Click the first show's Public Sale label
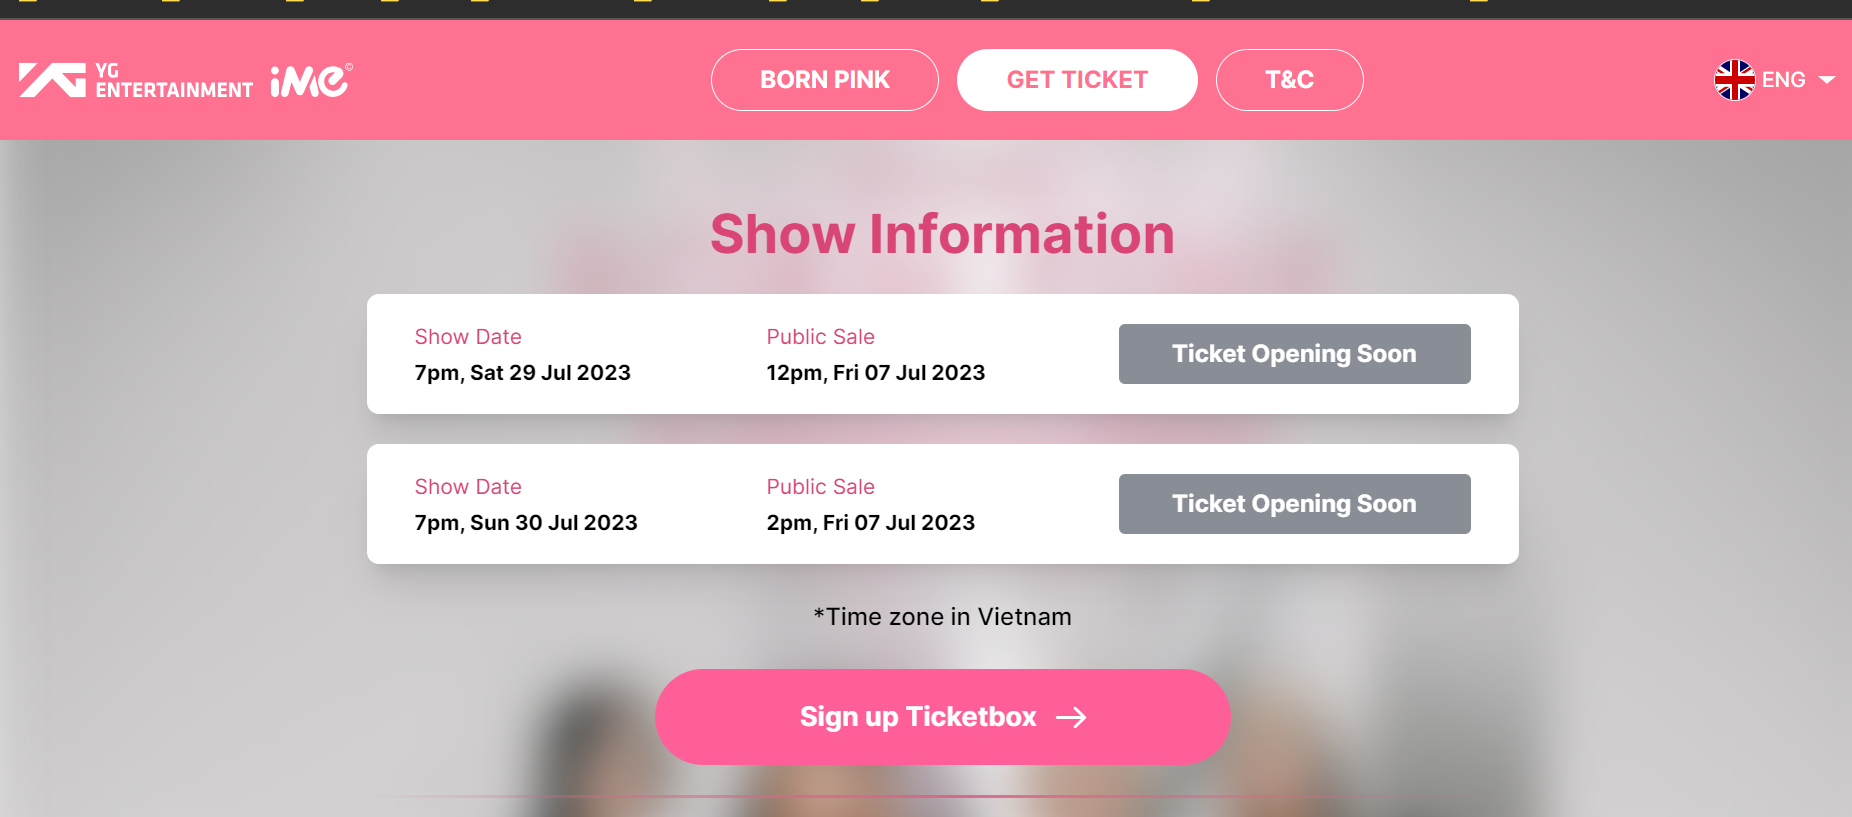 click(x=820, y=337)
